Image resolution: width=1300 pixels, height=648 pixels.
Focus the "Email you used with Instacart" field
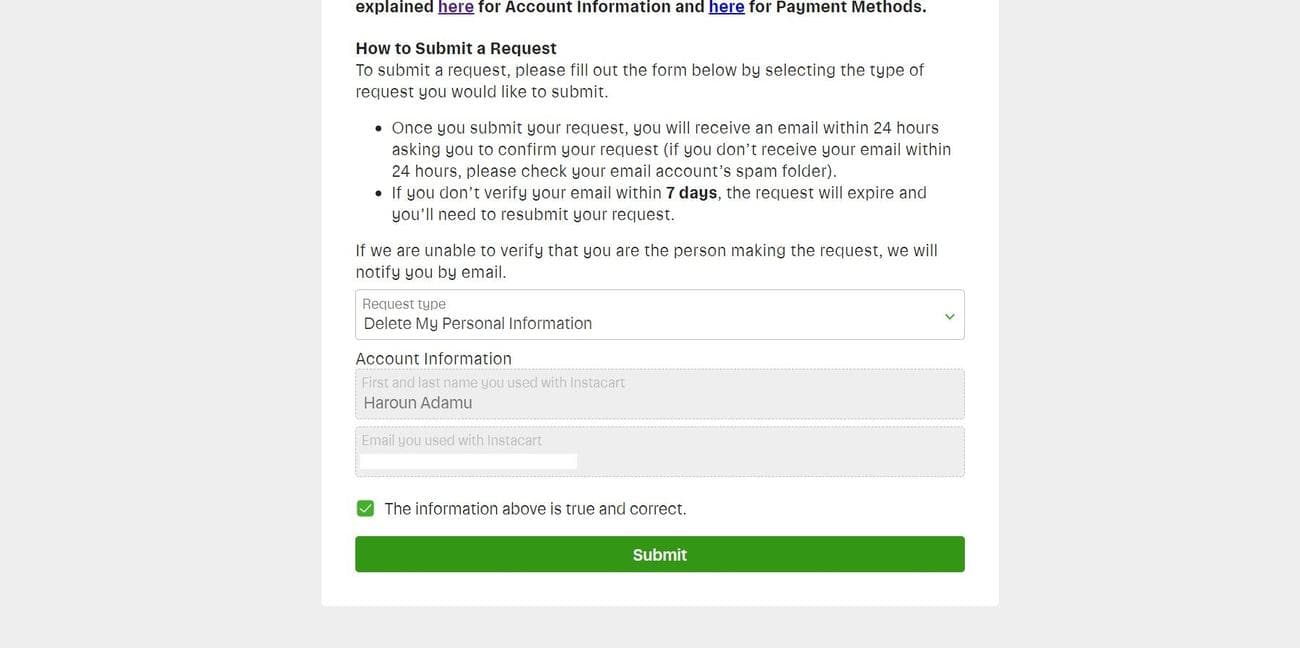click(x=660, y=451)
